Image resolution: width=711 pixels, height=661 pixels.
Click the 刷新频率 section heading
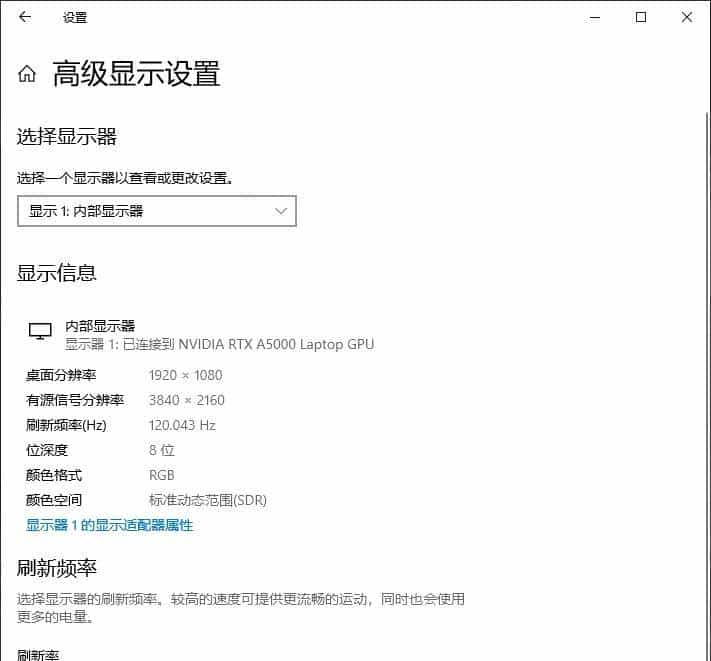tap(57, 568)
